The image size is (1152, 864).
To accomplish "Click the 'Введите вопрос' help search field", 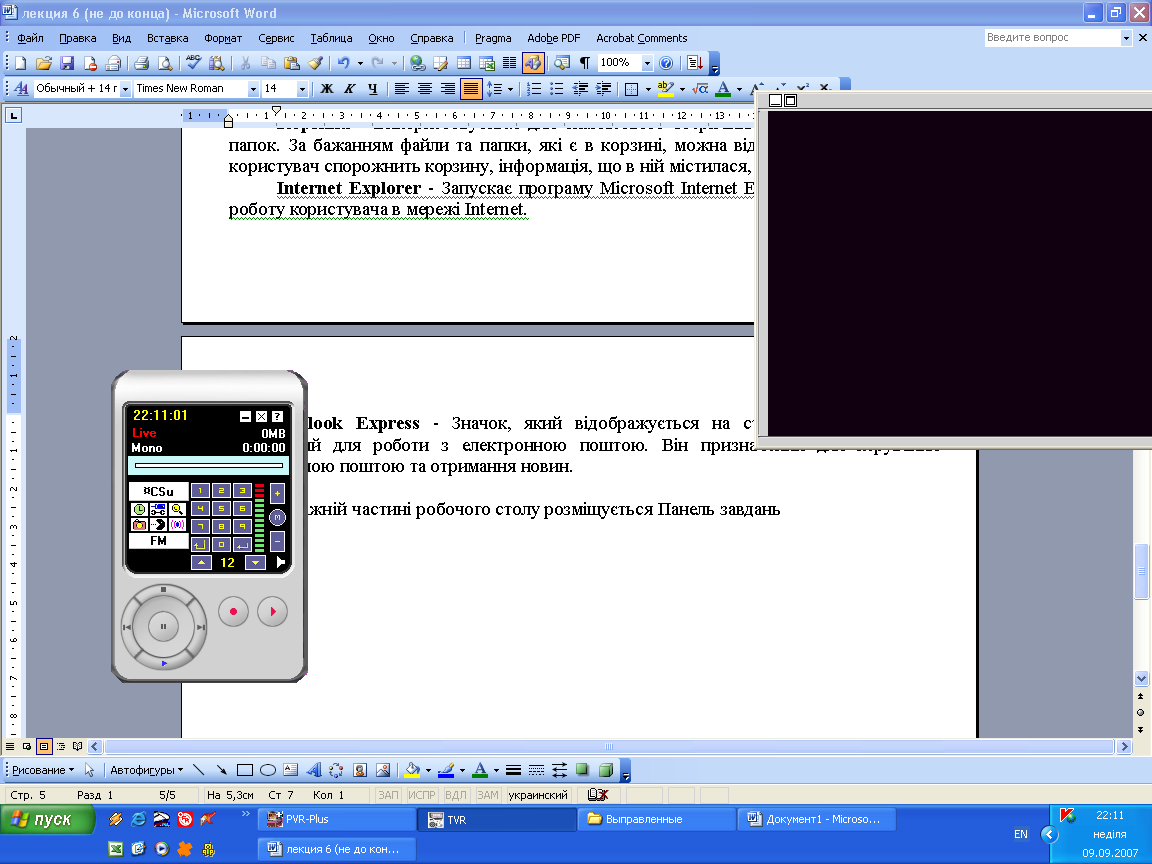I will [1052, 37].
